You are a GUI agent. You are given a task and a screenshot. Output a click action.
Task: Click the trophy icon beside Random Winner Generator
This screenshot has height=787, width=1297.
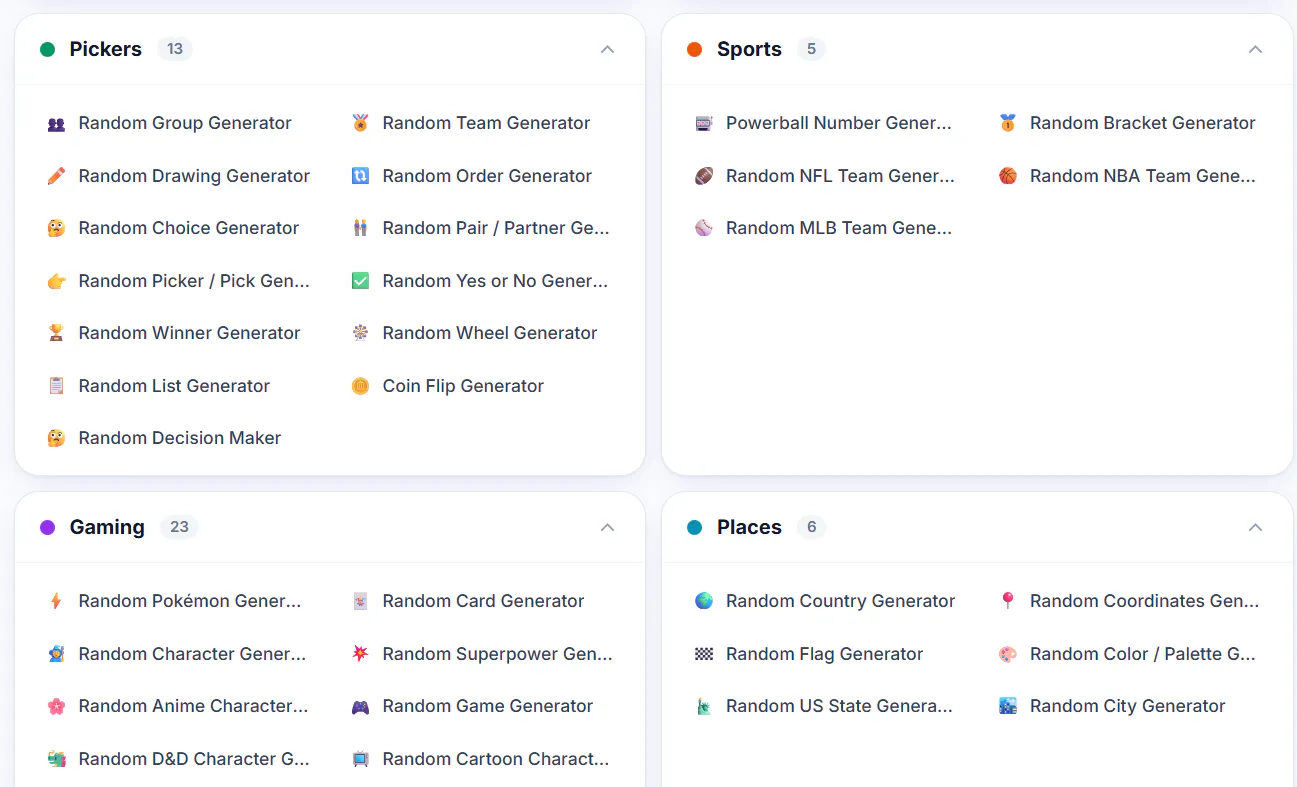click(56, 333)
